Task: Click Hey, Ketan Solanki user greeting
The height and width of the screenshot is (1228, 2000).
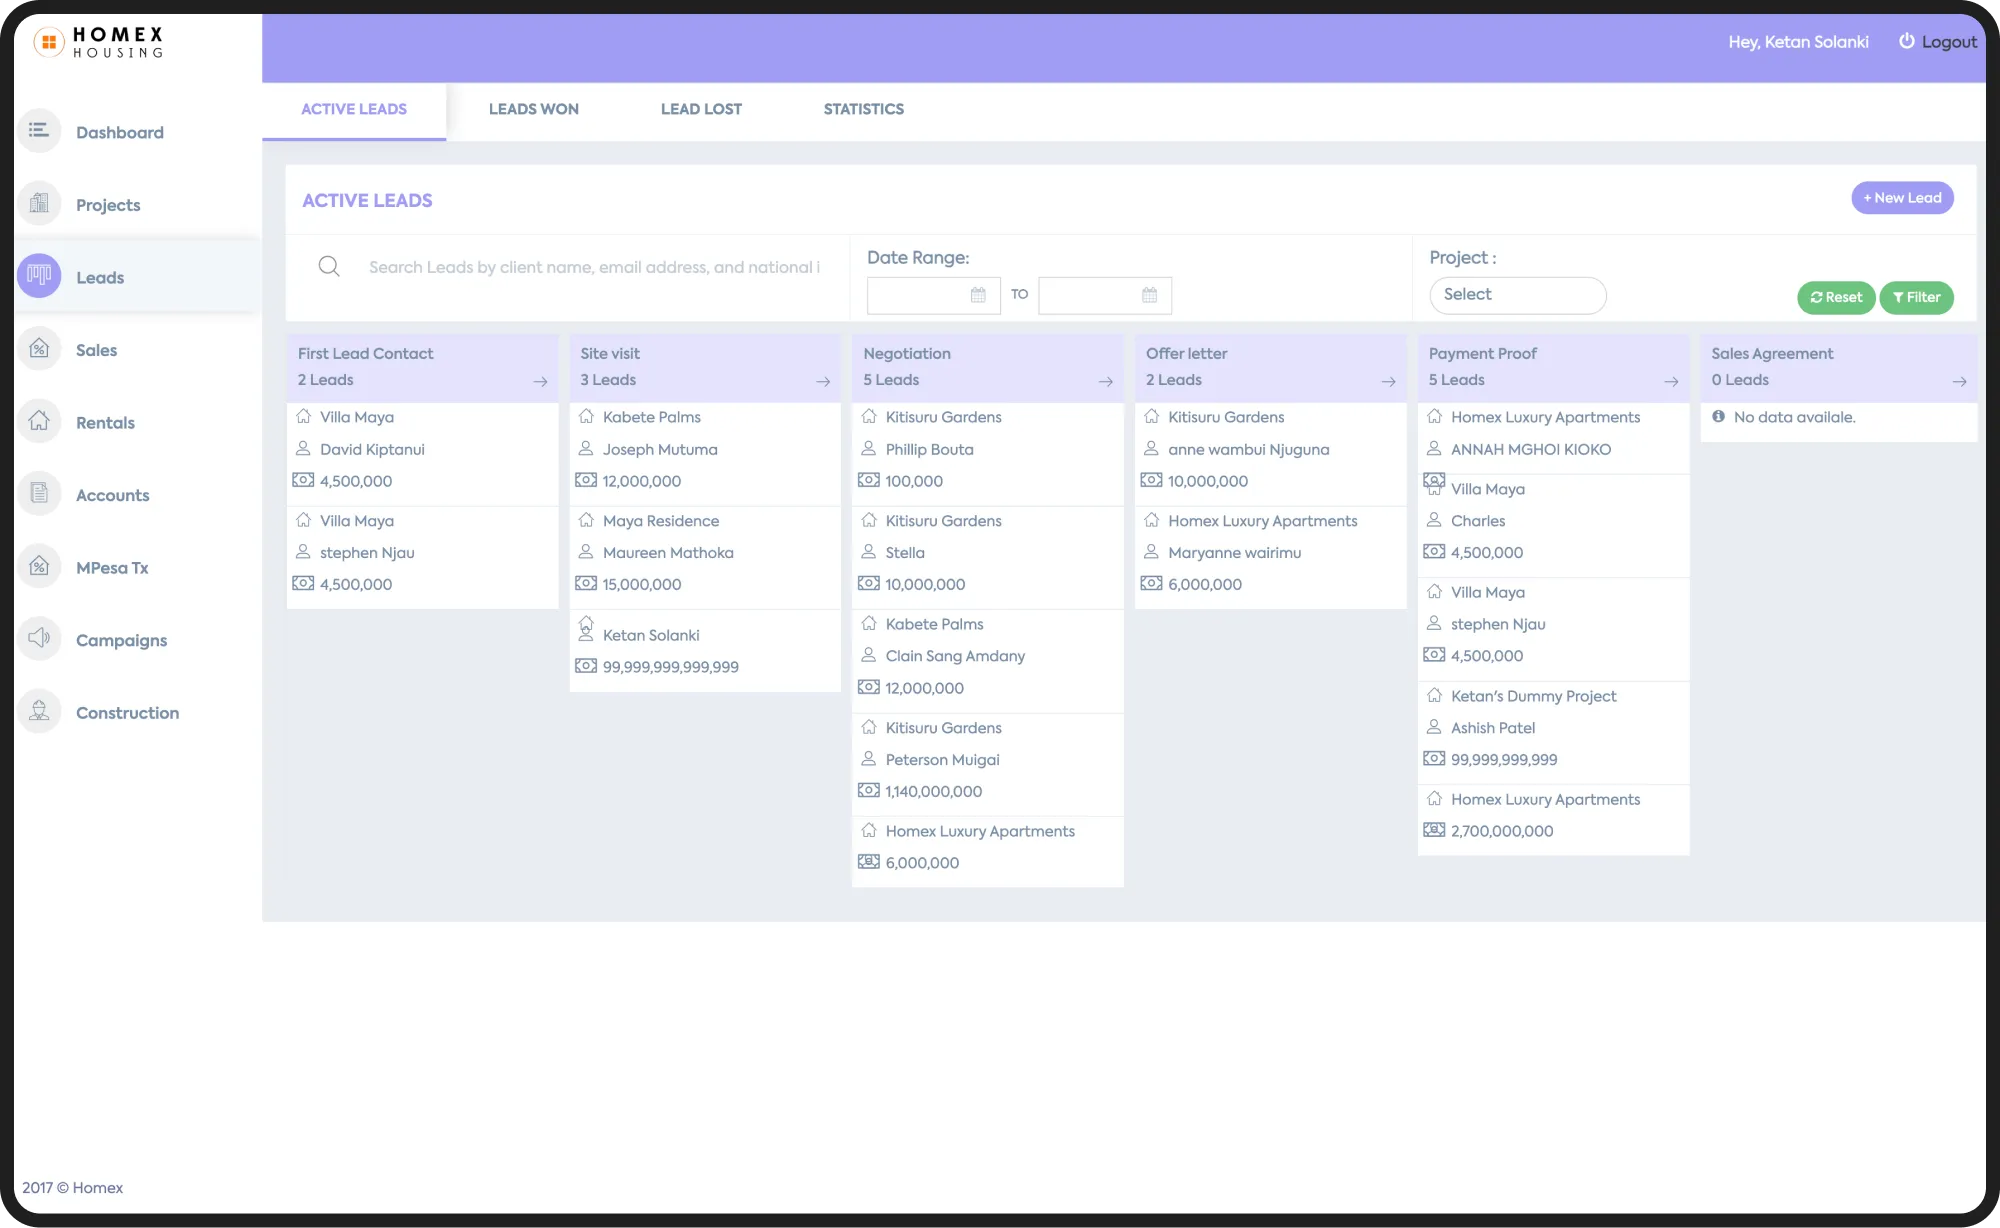Action: pos(1798,42)
